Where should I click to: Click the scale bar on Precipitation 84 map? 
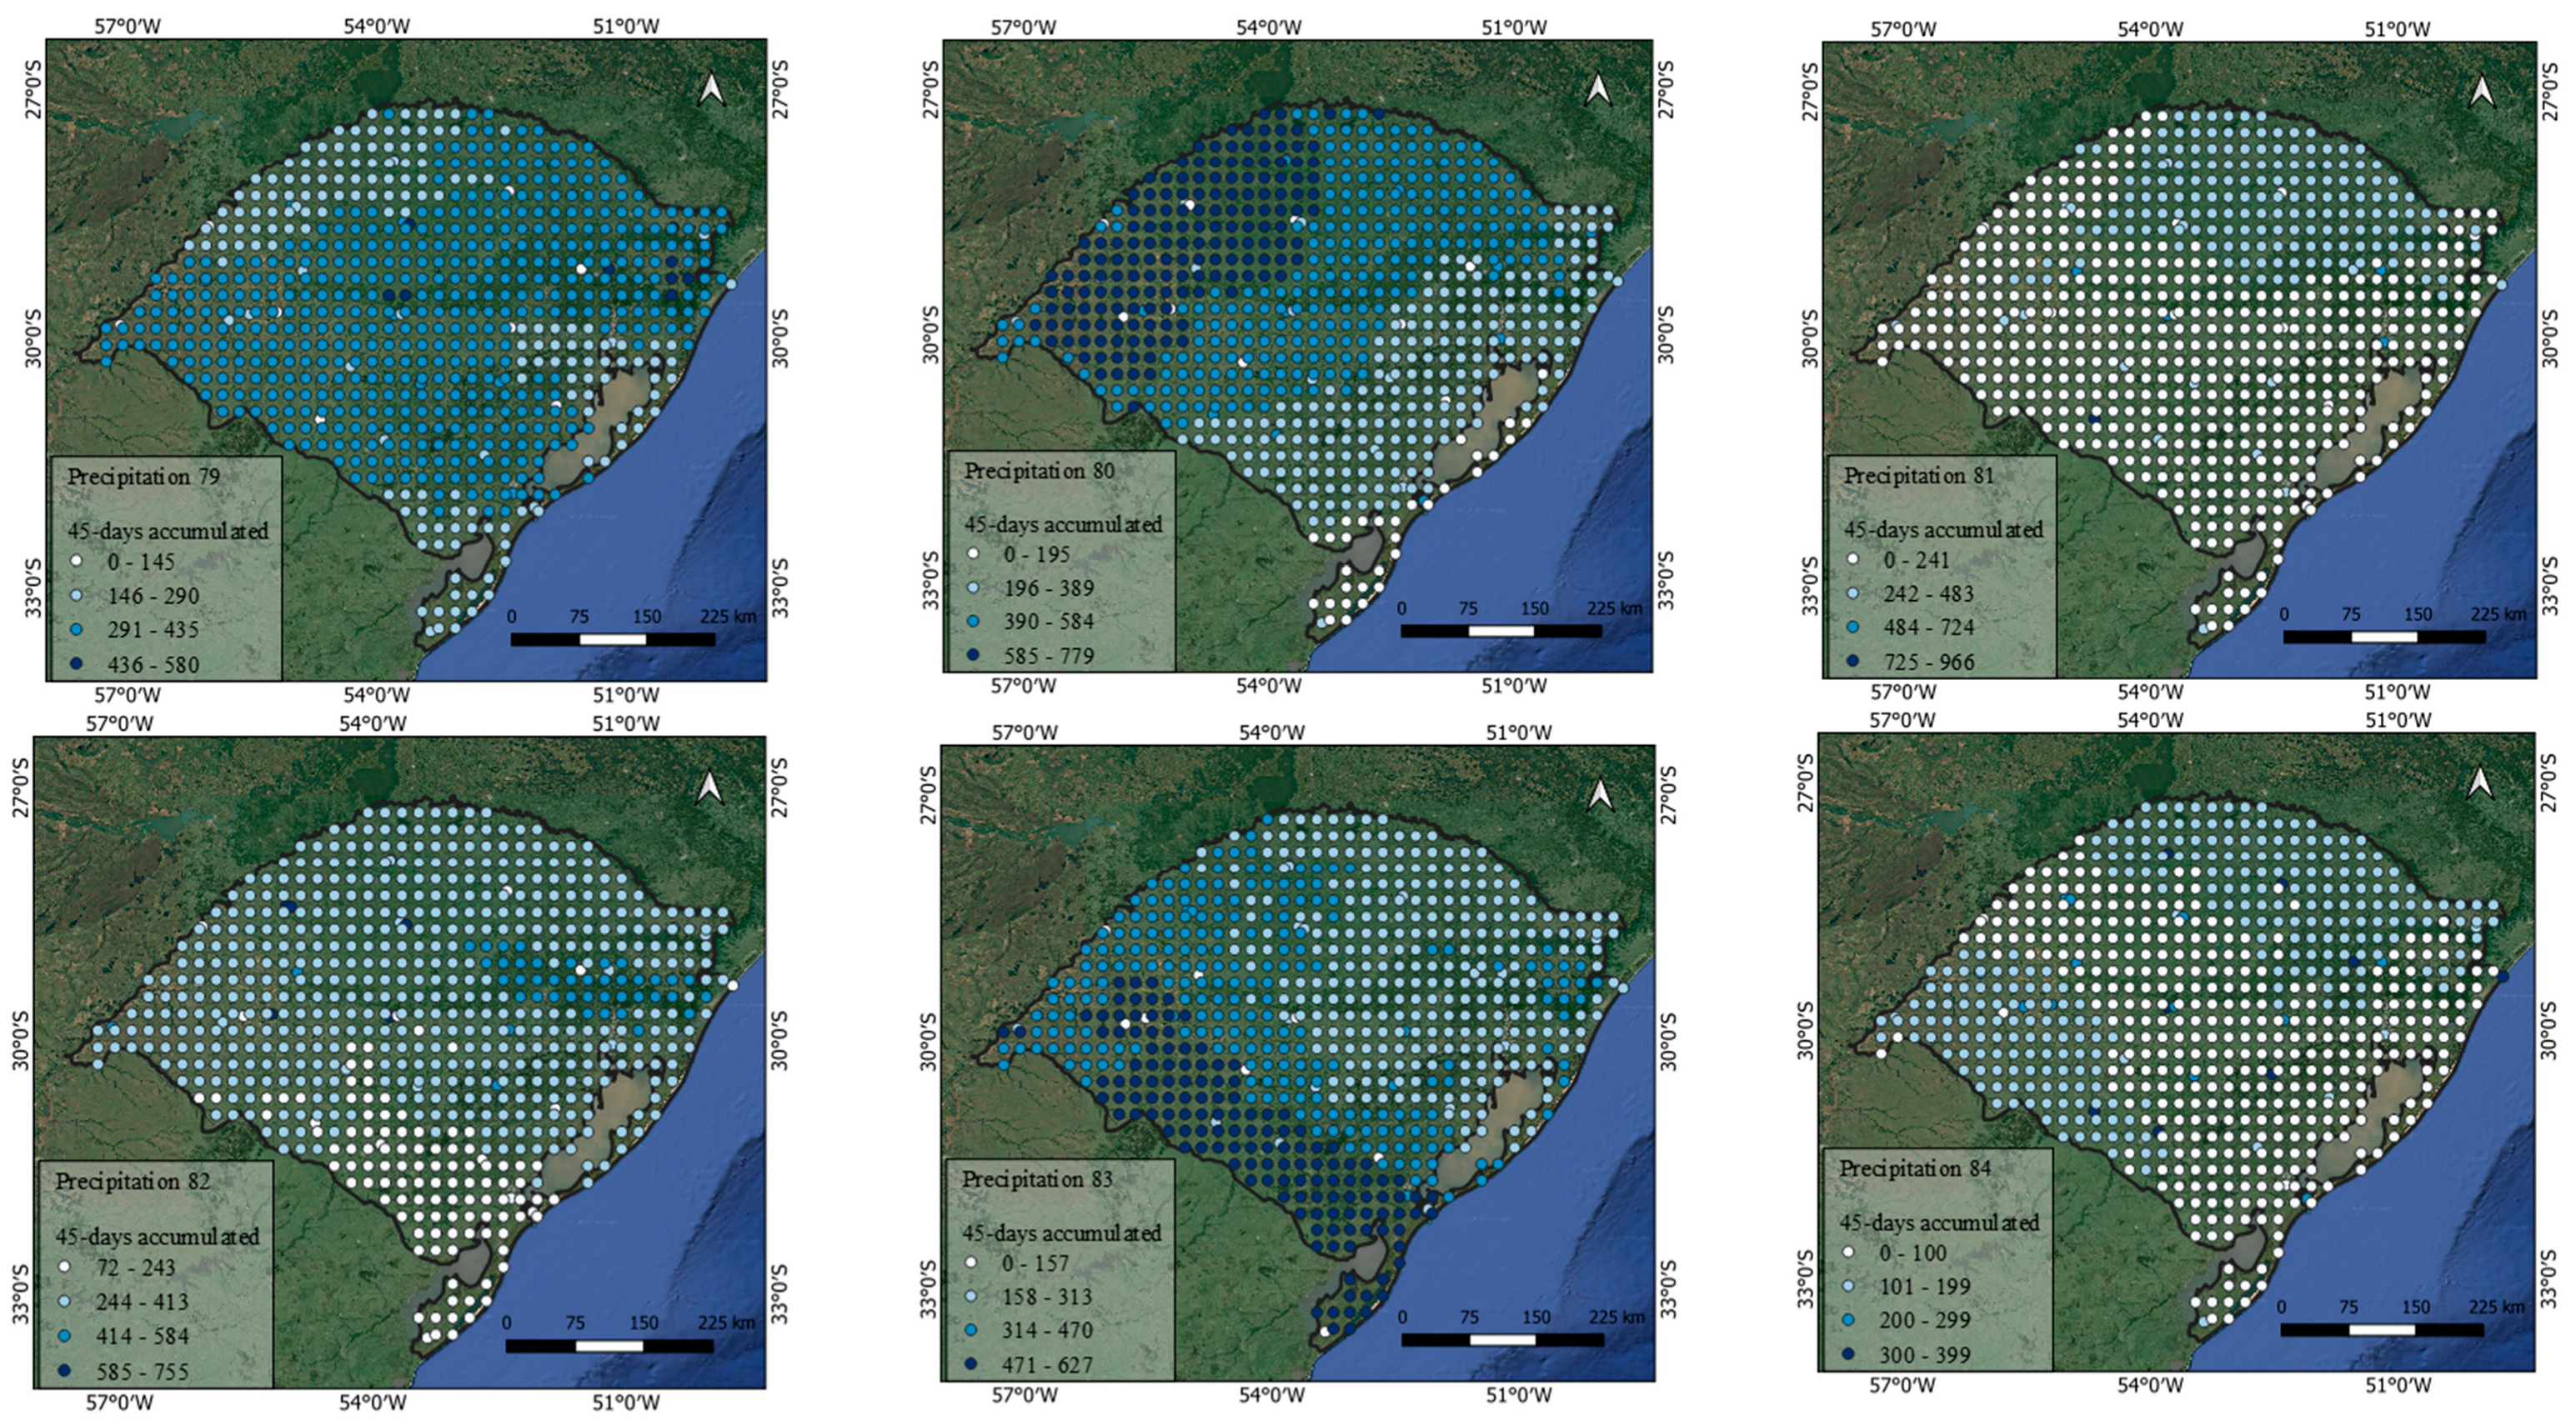(x=2382, y=1330)
